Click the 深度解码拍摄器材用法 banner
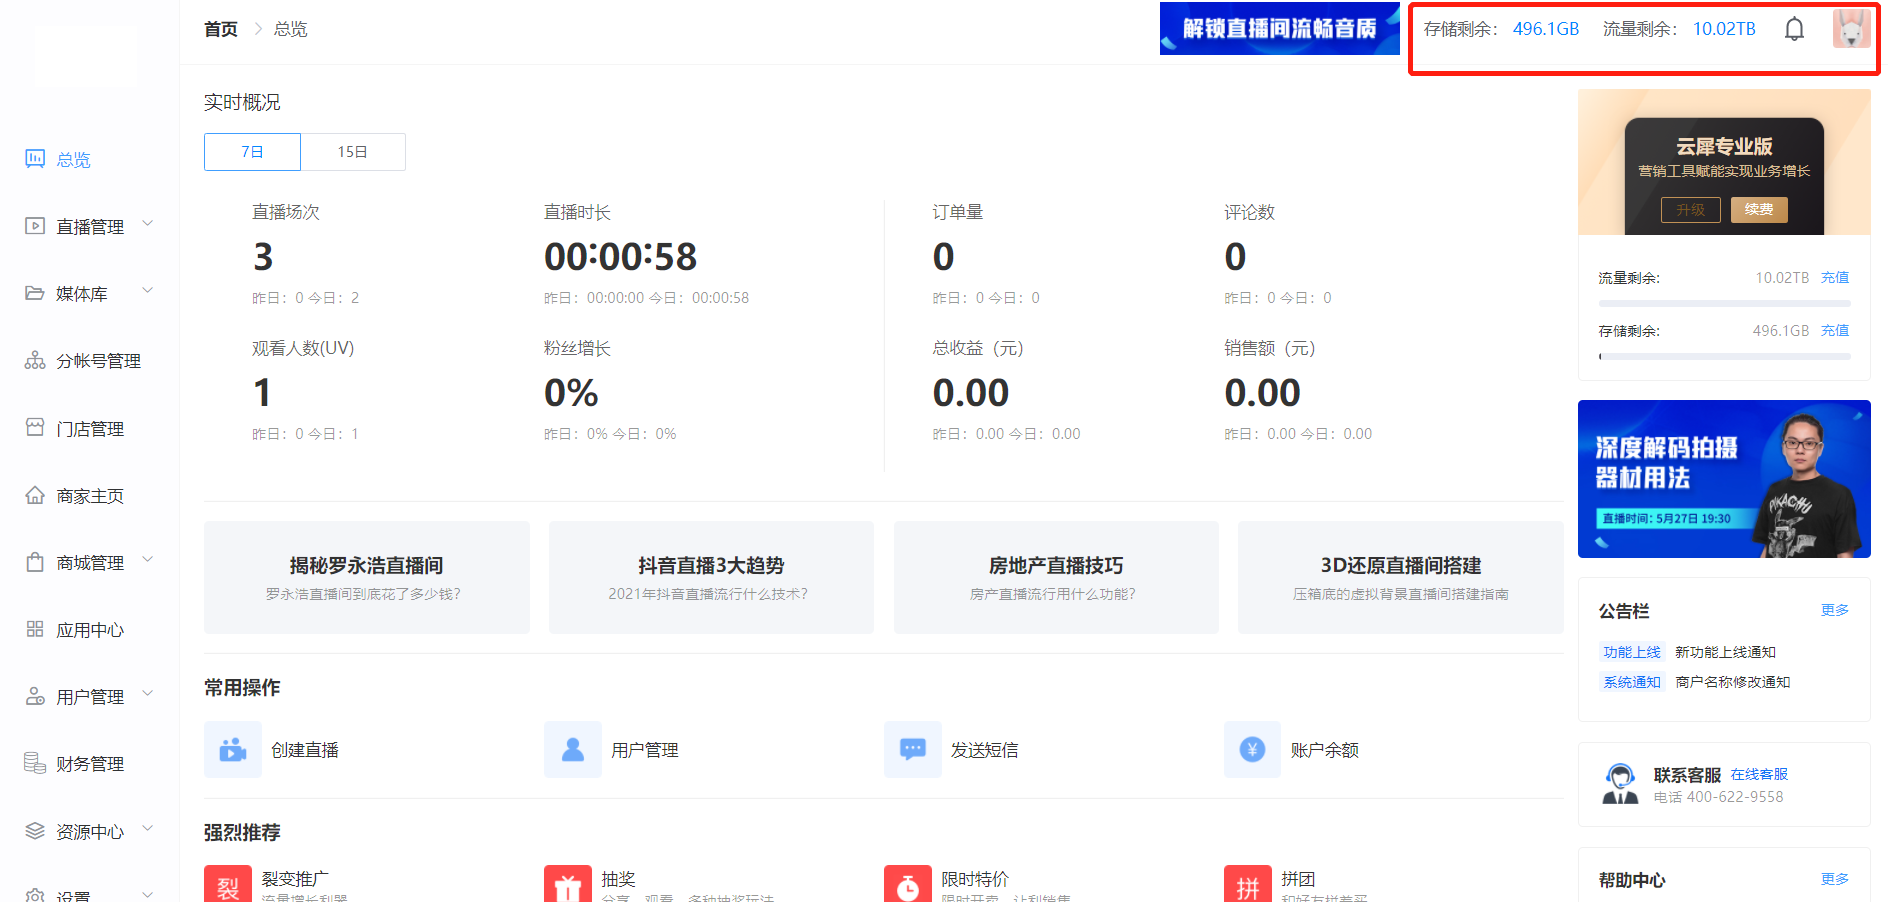 1724,479
